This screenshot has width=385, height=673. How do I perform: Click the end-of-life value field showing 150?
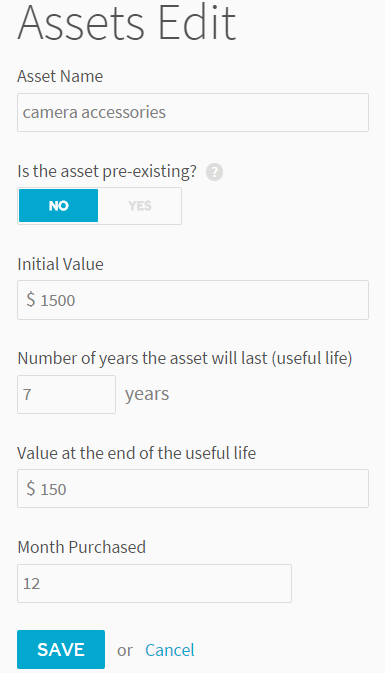coord(193,488)
